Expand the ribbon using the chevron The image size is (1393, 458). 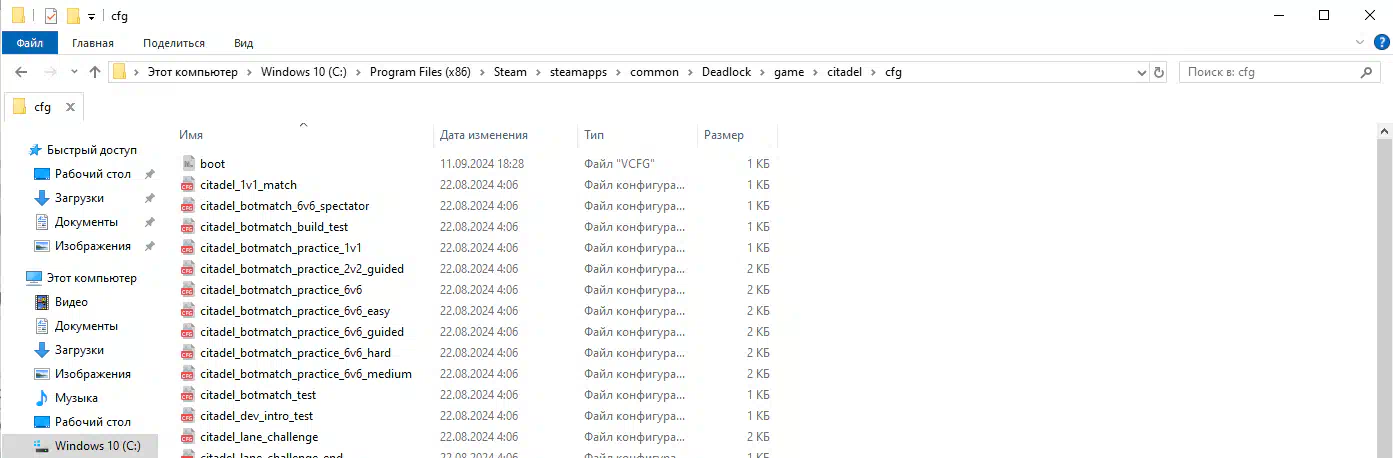pos(1360,43)
